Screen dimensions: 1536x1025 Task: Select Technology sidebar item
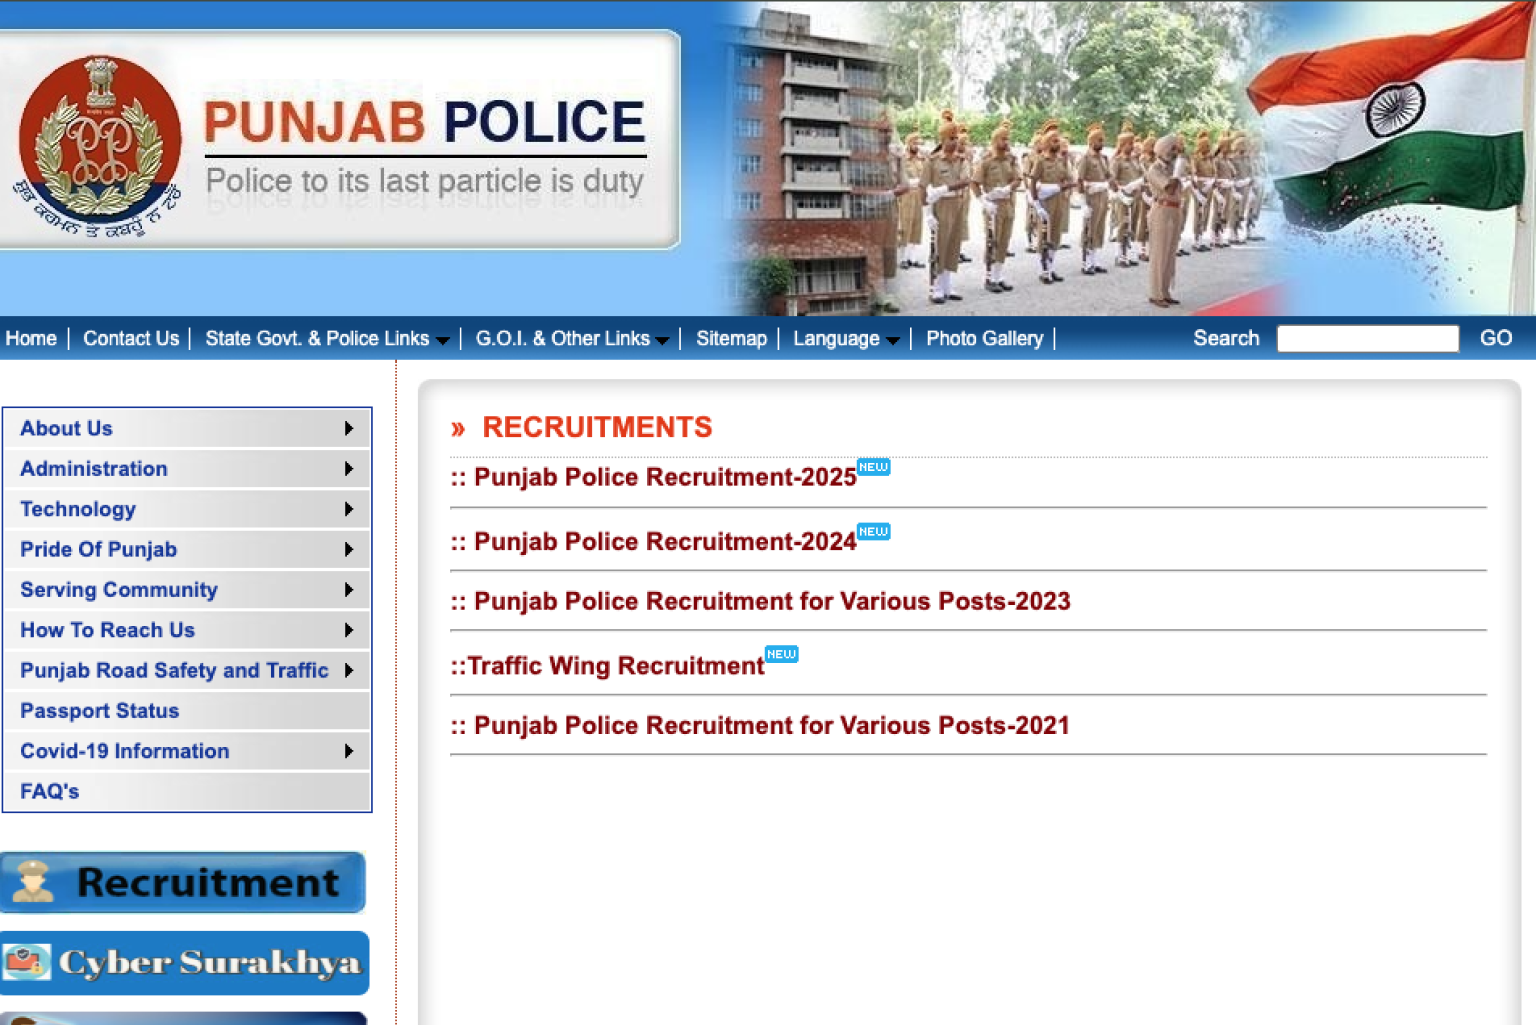[187, 509]
